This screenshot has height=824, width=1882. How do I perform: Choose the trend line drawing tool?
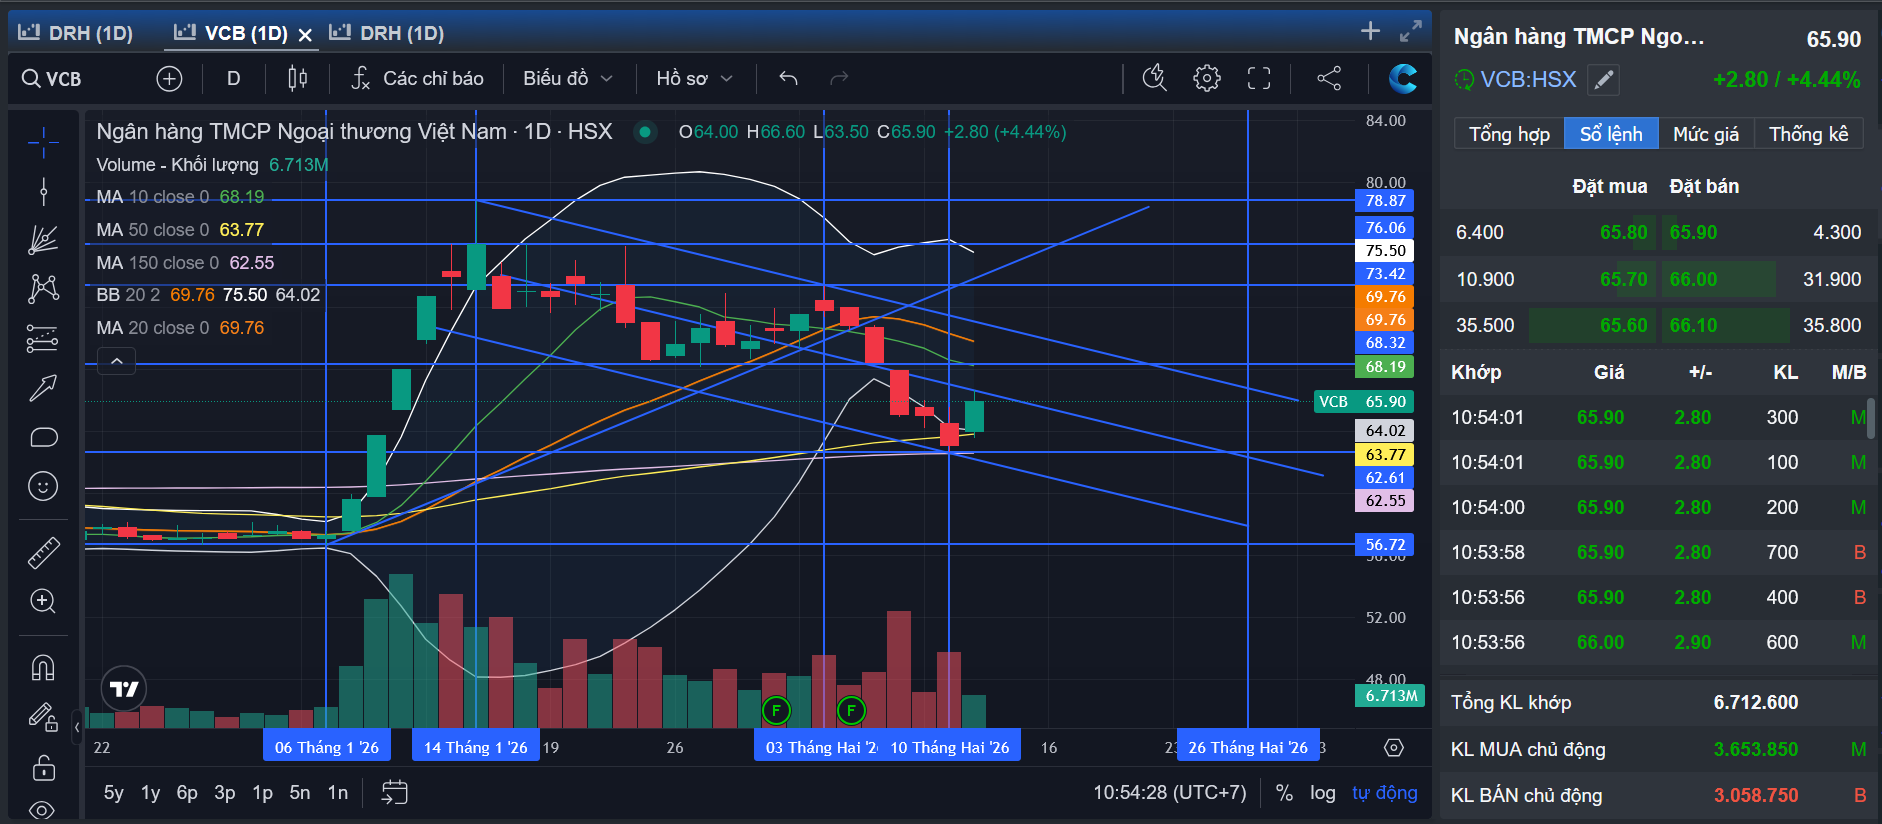(x=43, y=191)
